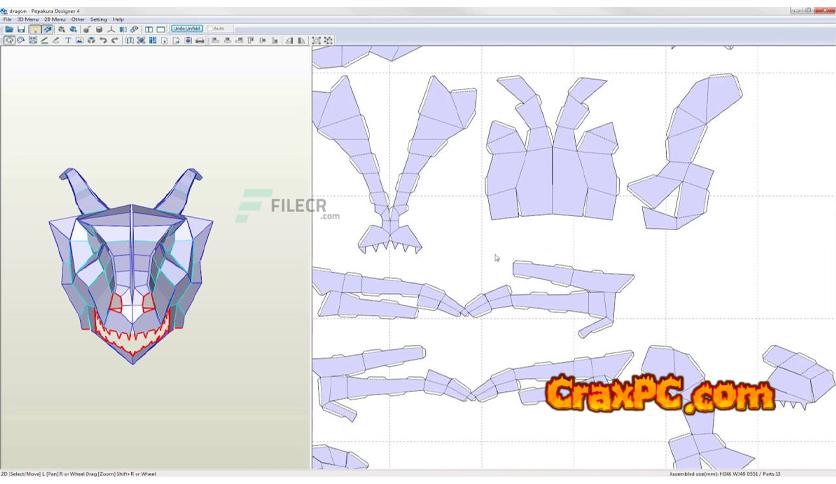
Task: Click the dragon head 3D model
Action: [131, 267]
